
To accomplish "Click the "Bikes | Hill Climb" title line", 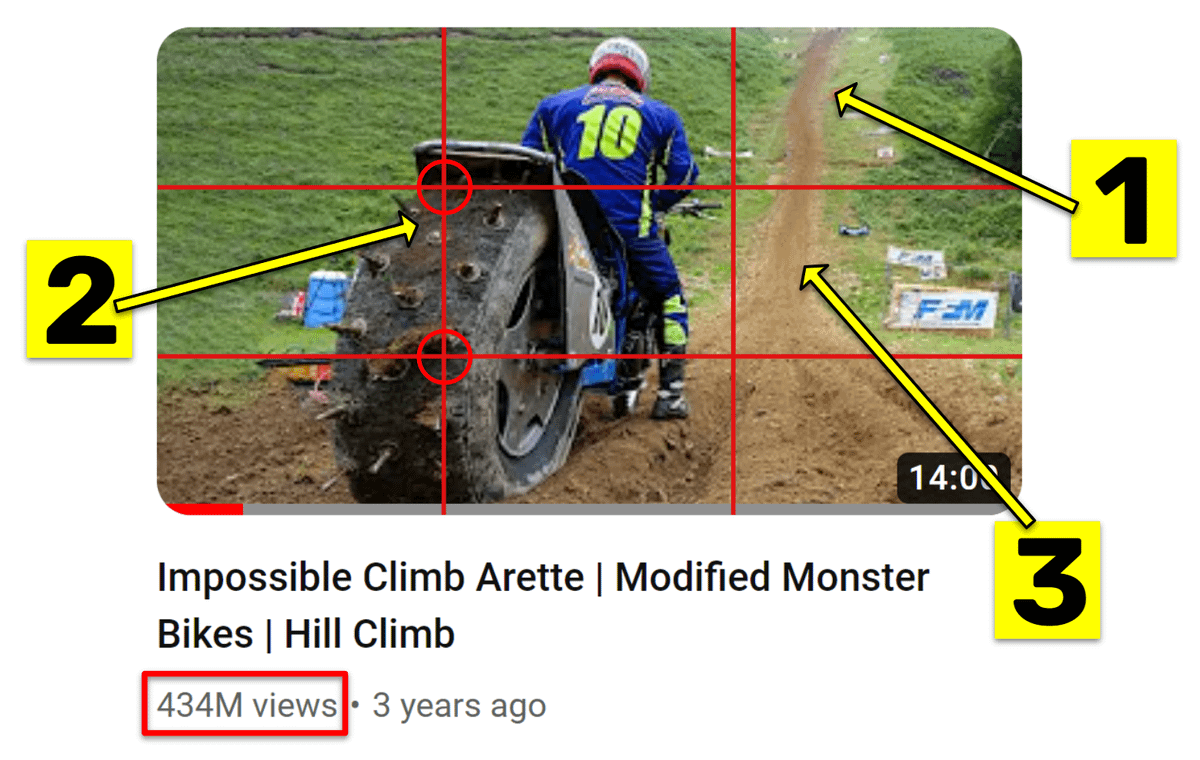I will click(306, 633).
